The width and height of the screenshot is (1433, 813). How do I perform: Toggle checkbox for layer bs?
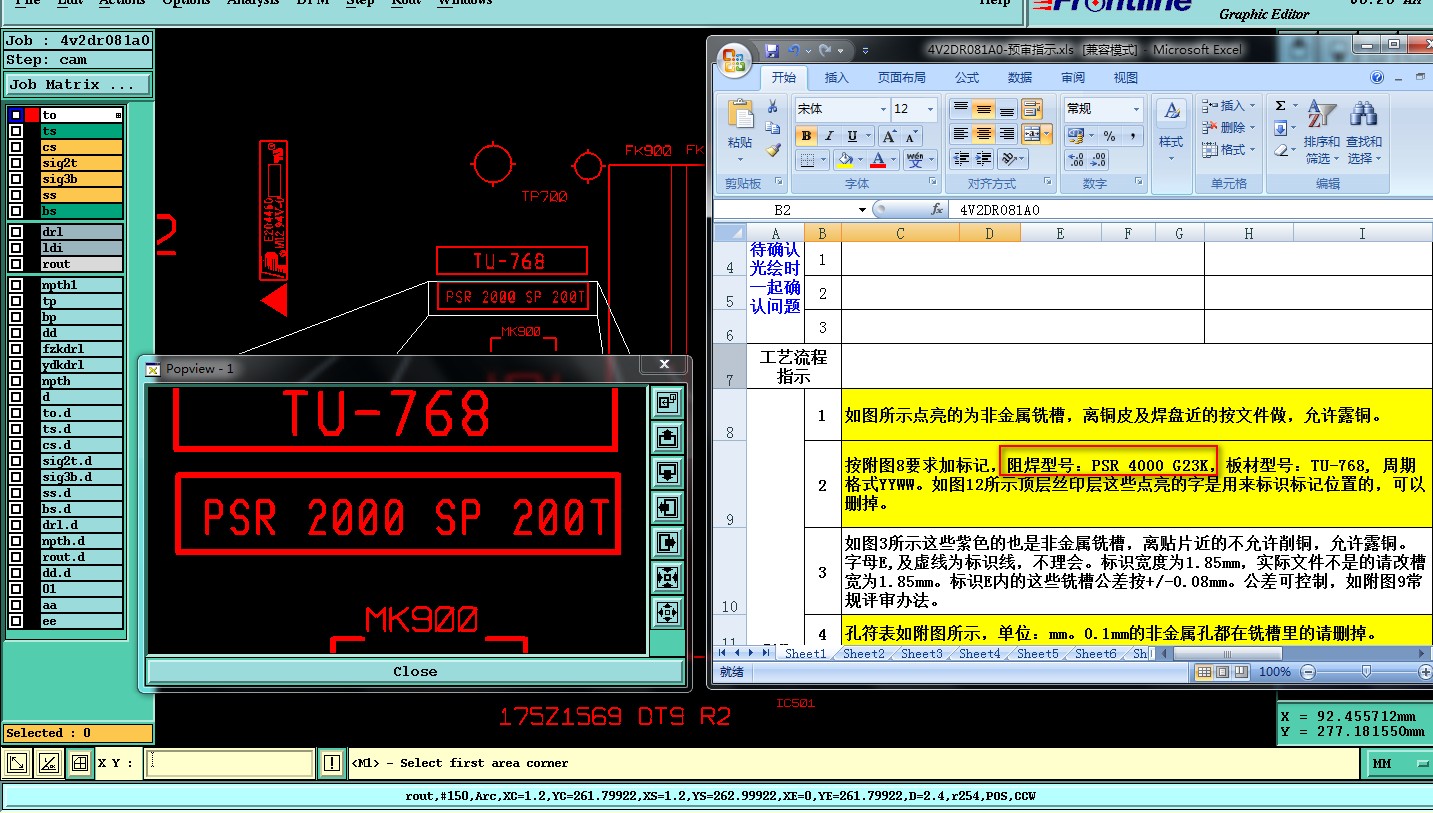coord(15,211)
